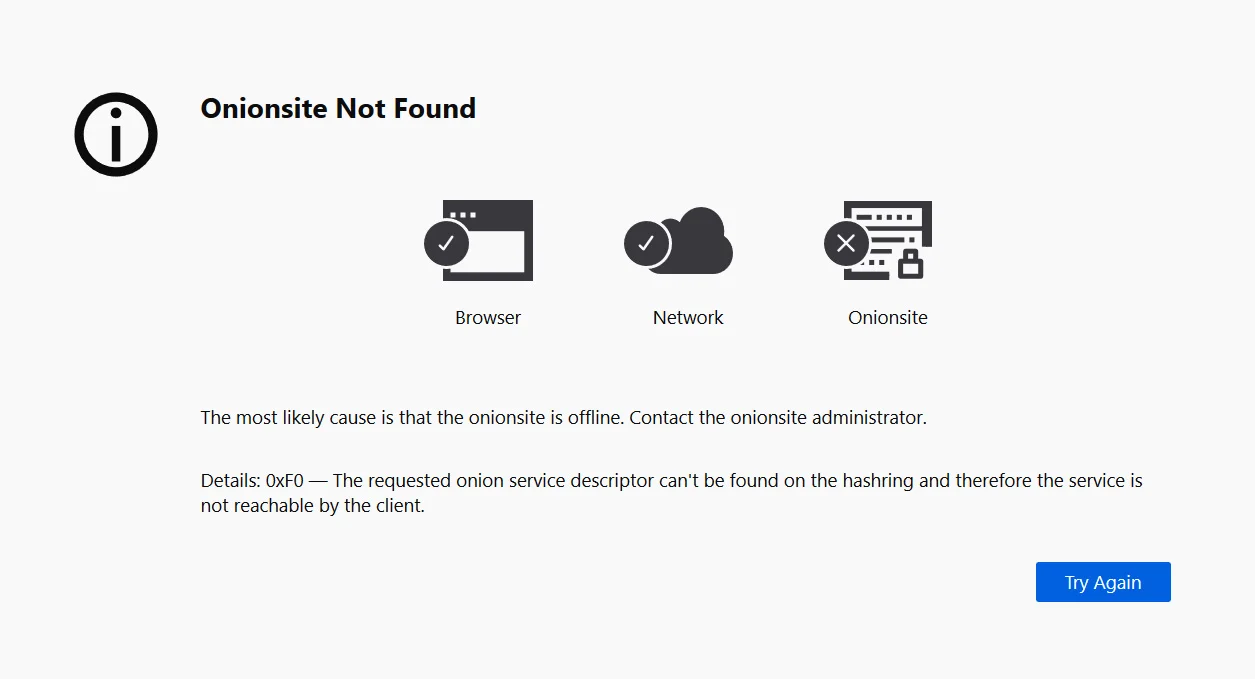The height and width of the screenshot is (679, 1255).
Task: Click the checkmark badge on Browser icon
Action: click(x=447, y=243)
